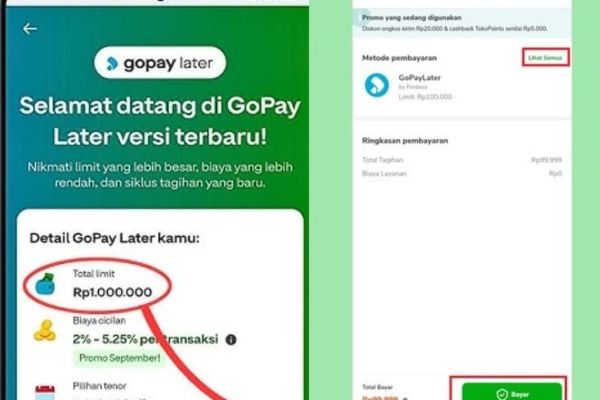Click the Biaya Layanan row
The height and width of the screenshot is (400, 600).
tap(462, 174)
